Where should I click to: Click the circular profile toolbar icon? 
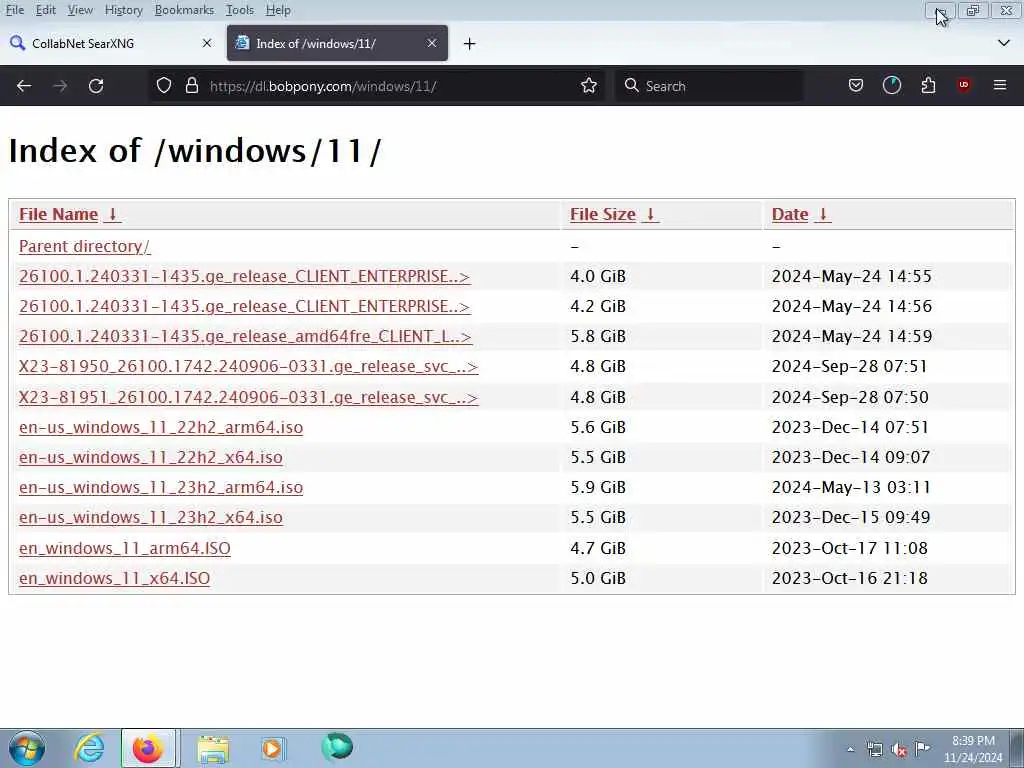click(x=891, y=86)
